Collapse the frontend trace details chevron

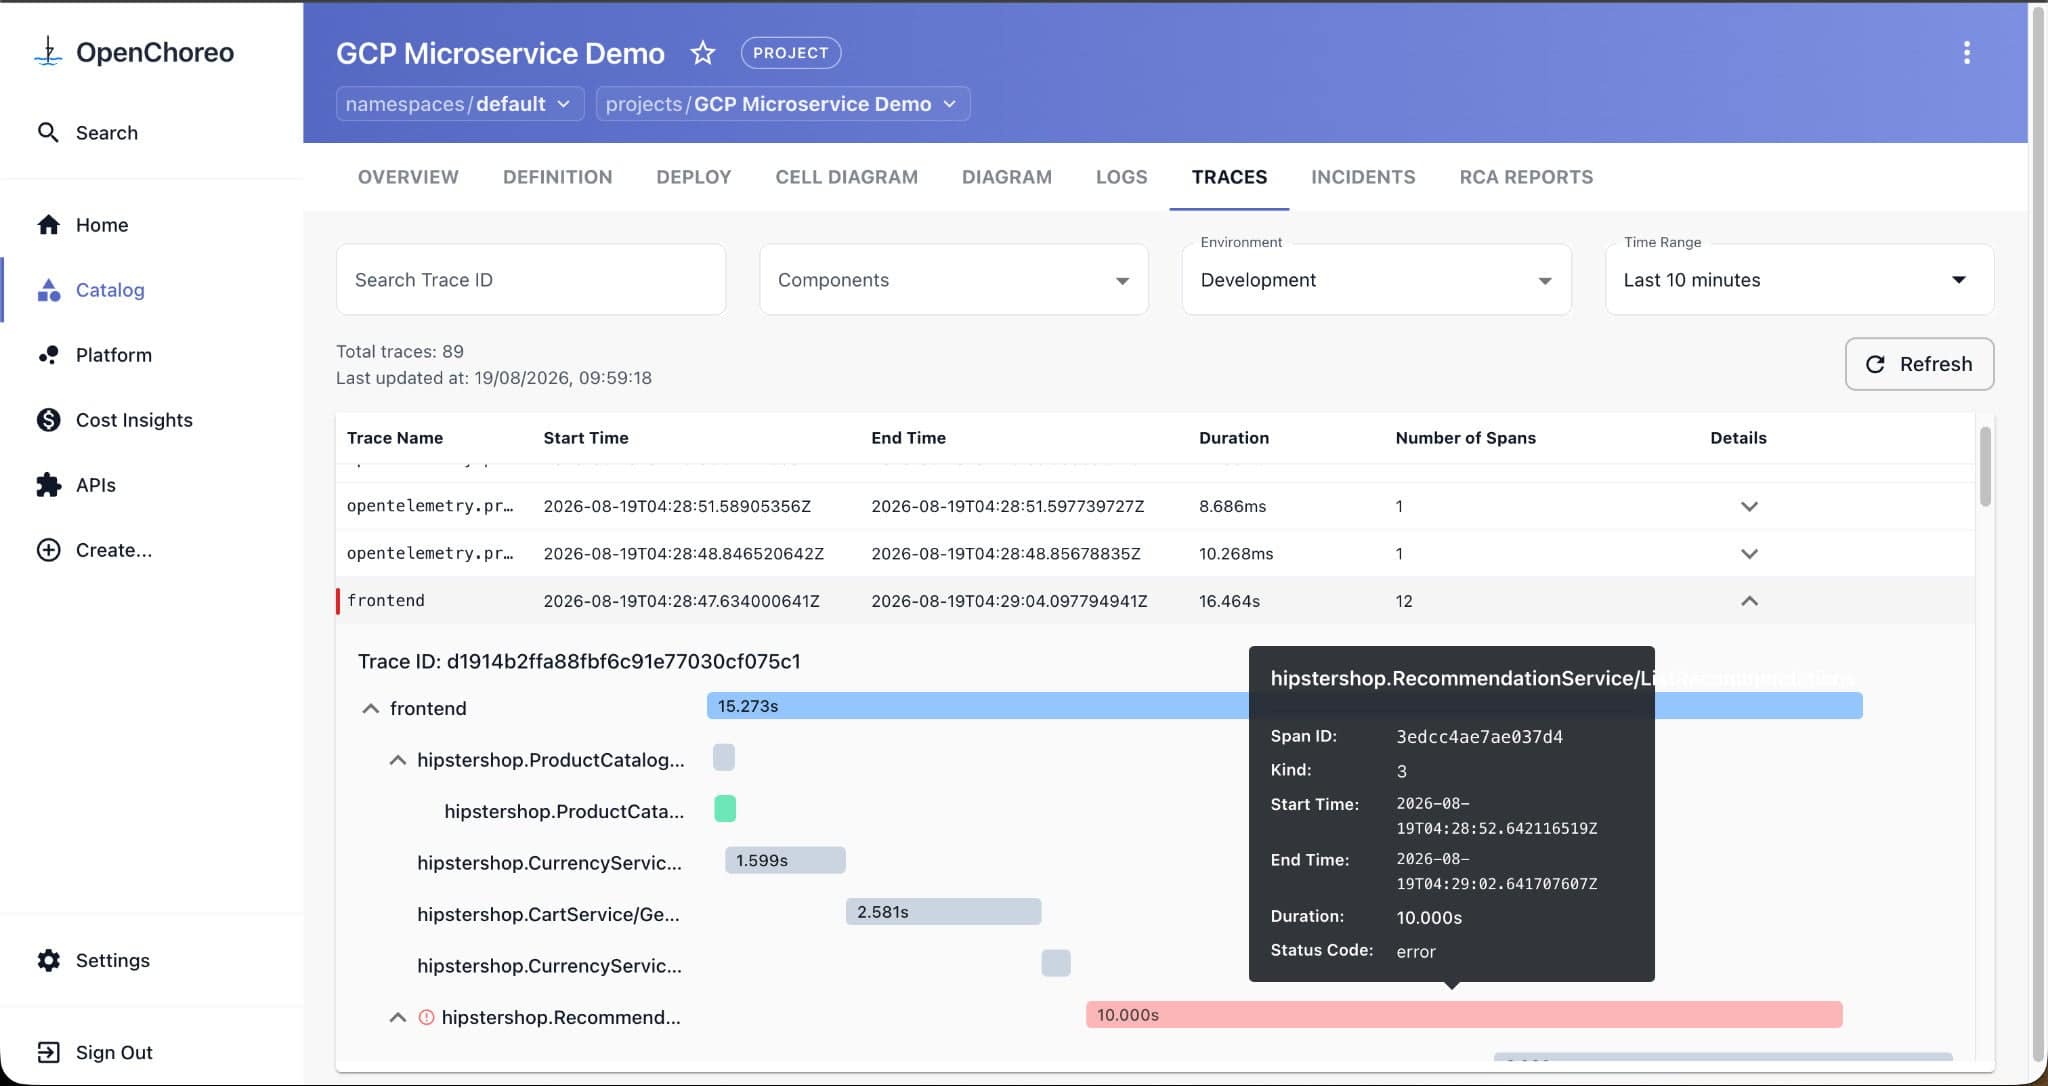[x=1749, y=601]
